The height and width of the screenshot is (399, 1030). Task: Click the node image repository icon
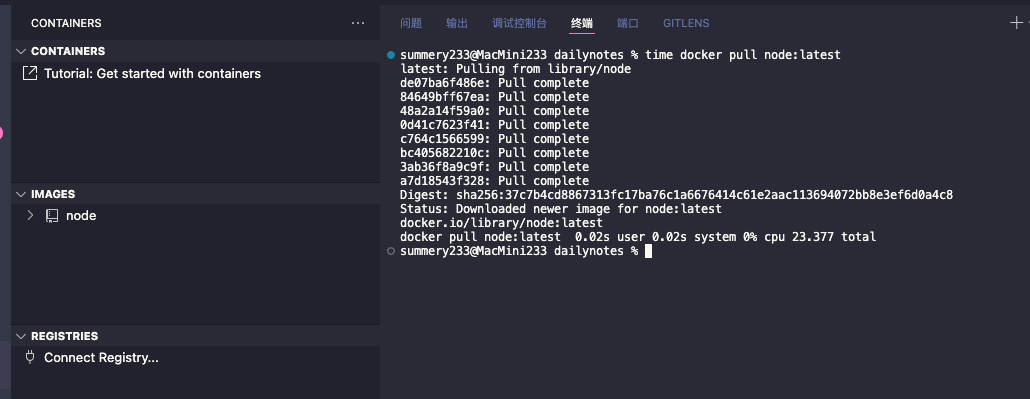coord(52,216)
